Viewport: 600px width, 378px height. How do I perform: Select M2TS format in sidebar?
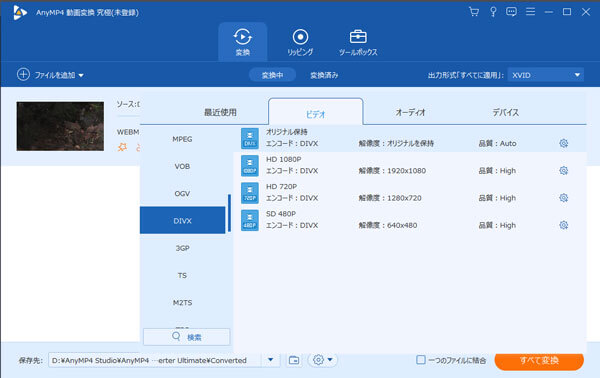coord(183,302)
